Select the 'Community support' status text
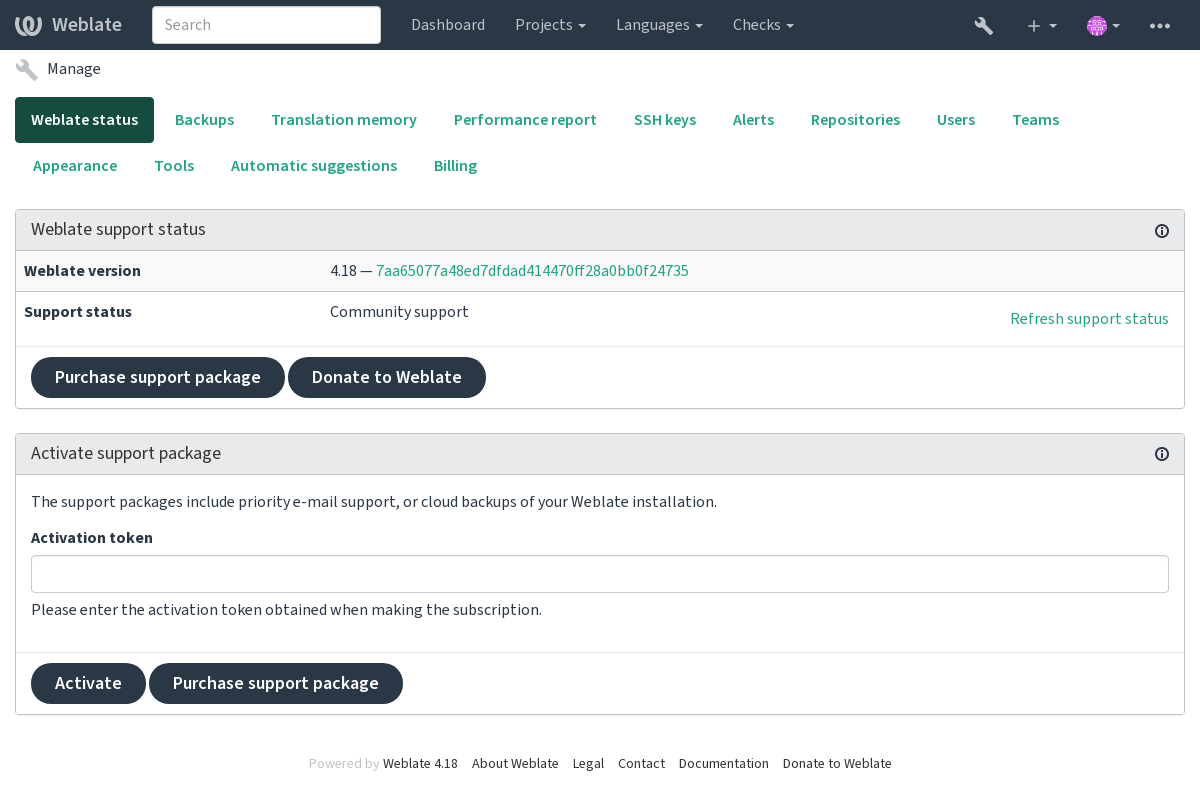Image resolution: width=1200 pixels, height=802 pixels. (x=399, y=312)
